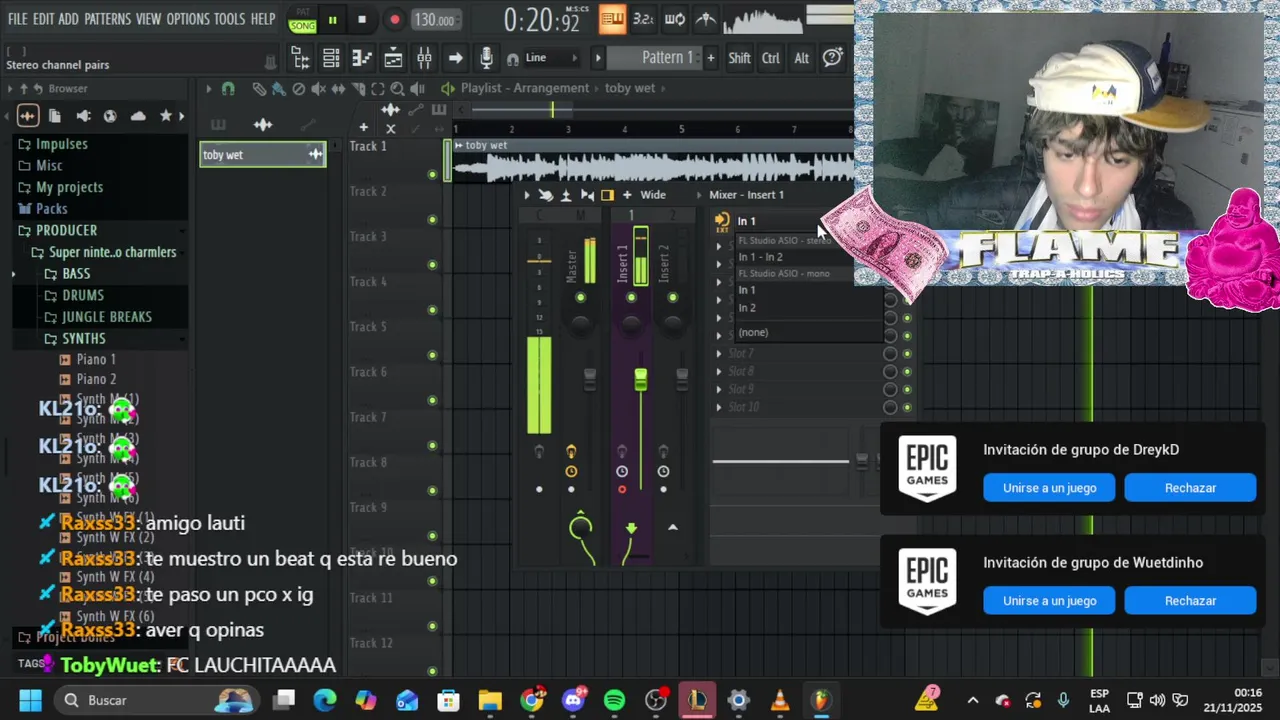Click the red record button
Viewport: 1280px width, 720px height.
click(x=395, y=19)
